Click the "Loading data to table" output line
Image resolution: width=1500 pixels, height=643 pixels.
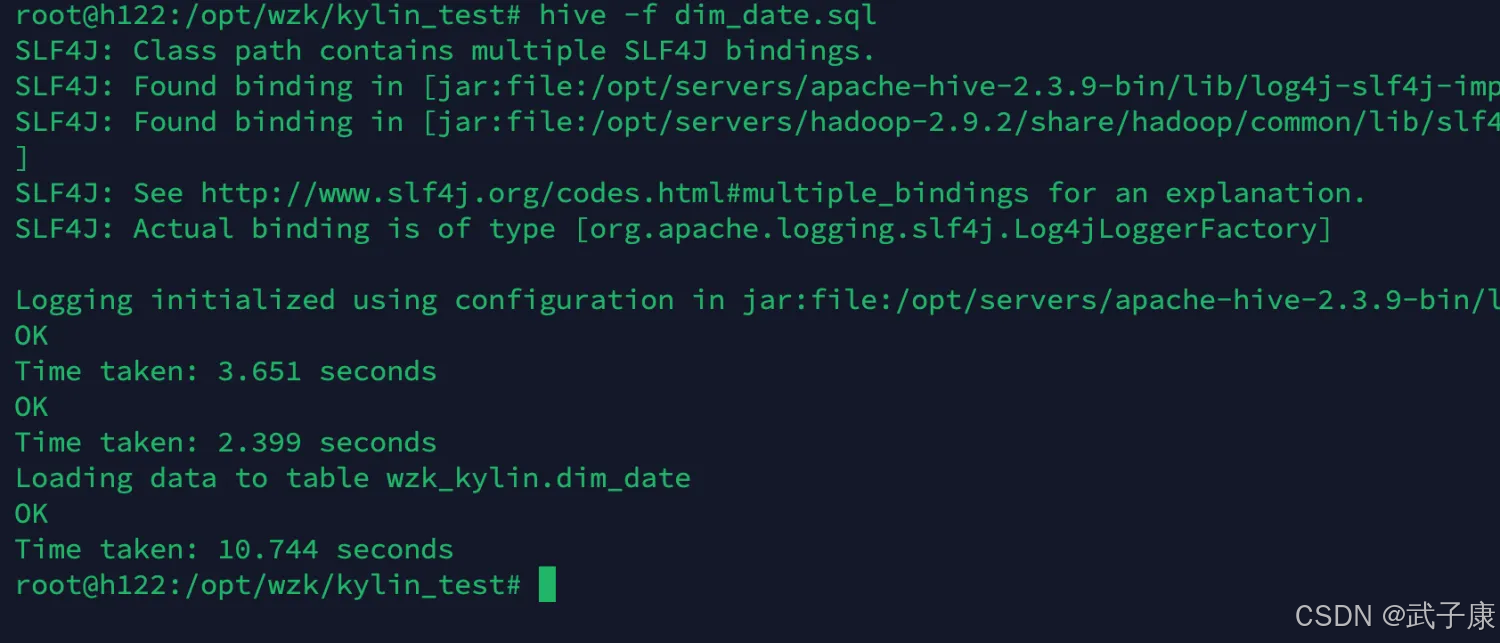[352, 478]
